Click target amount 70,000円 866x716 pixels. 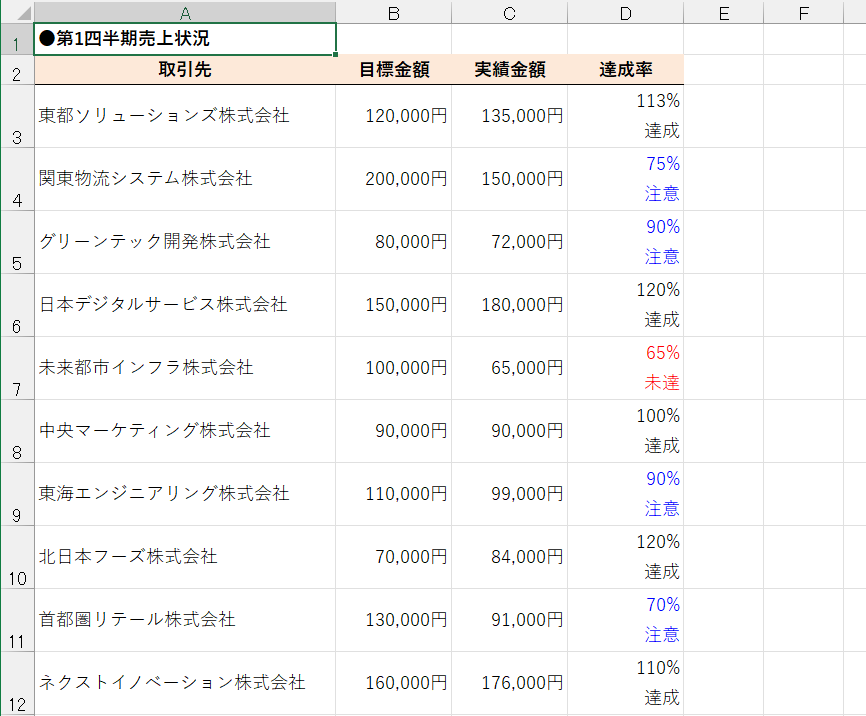(x=393, y=557)
